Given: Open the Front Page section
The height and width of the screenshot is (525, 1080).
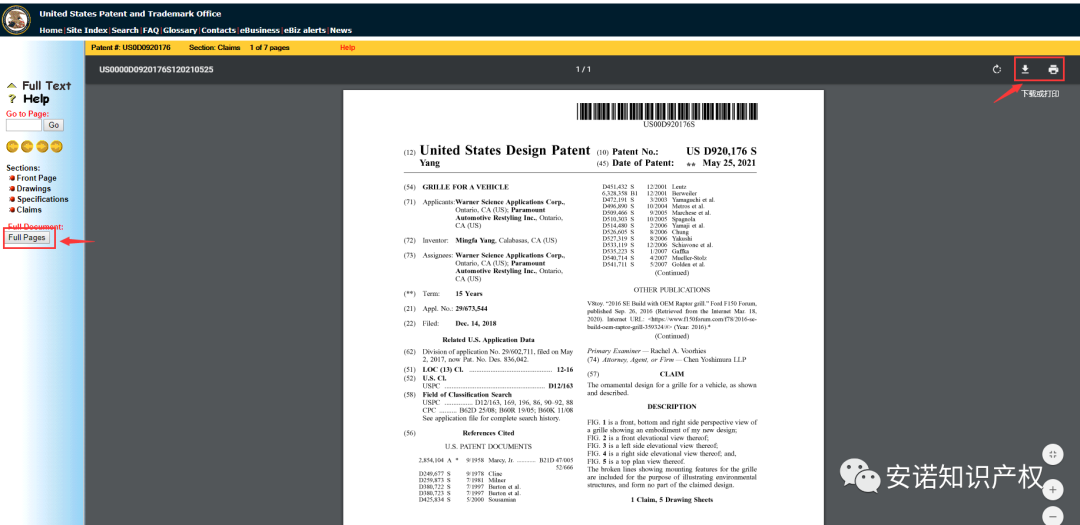Looking at the screenshot, I should click(37, 178).
